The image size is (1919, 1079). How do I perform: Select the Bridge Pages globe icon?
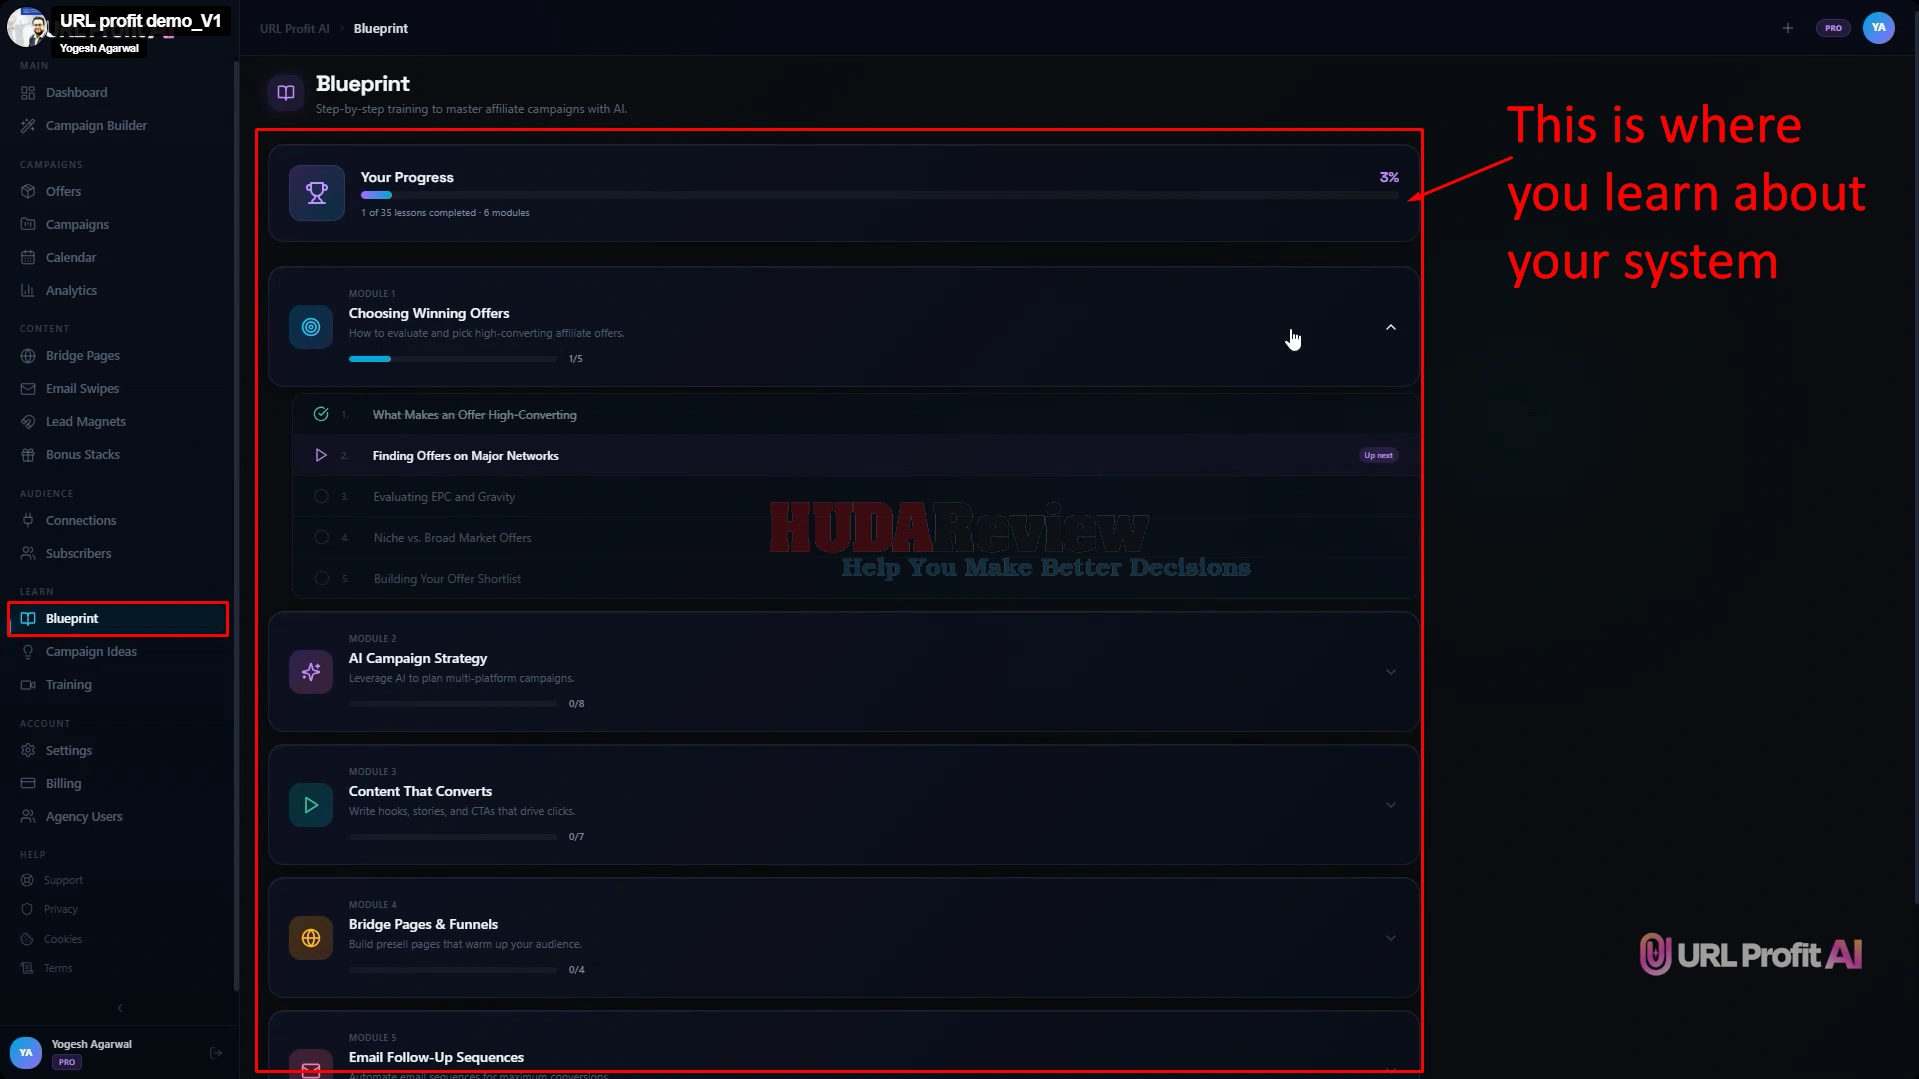[x=28, y=356]
